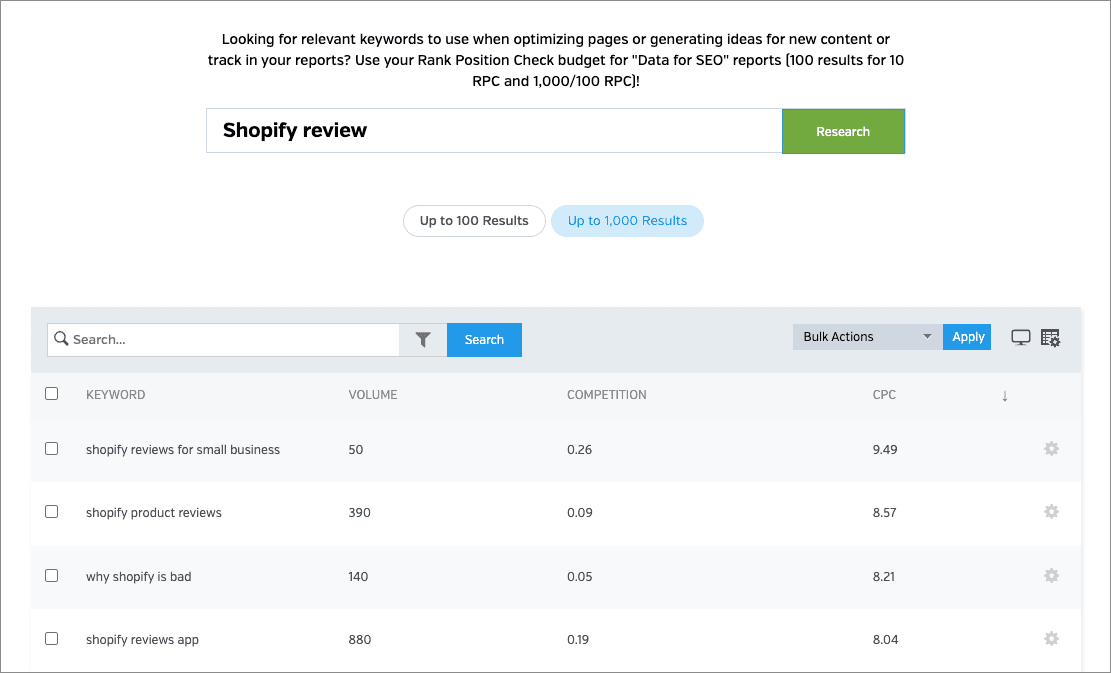Run the table Search button
Screen dimensions: 1111x673
point(484,339)
